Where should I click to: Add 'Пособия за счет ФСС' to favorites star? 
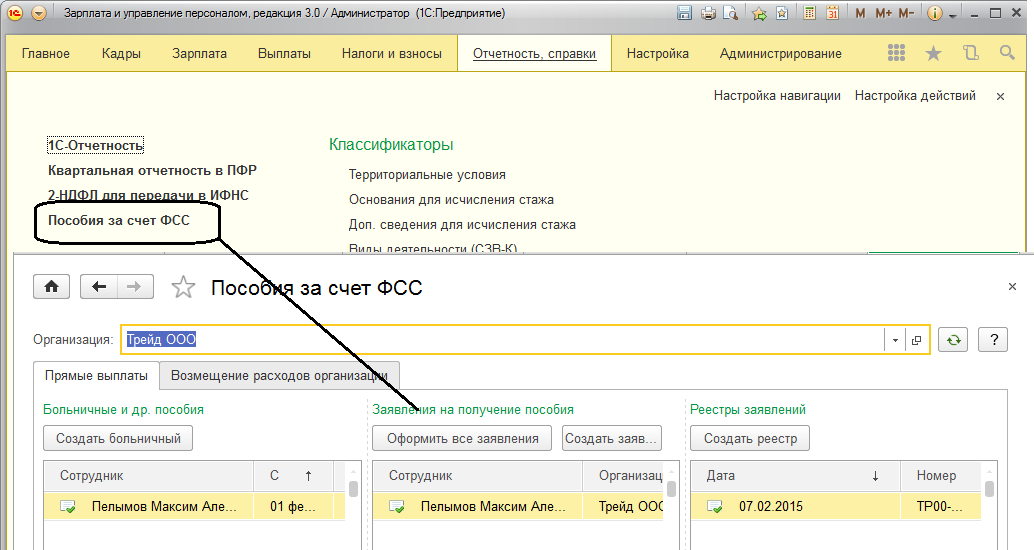point(183,288)
